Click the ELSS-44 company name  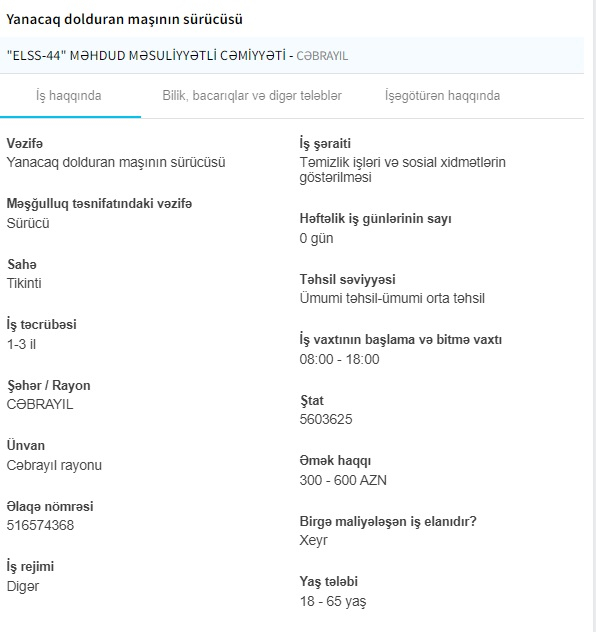[147, 56]
